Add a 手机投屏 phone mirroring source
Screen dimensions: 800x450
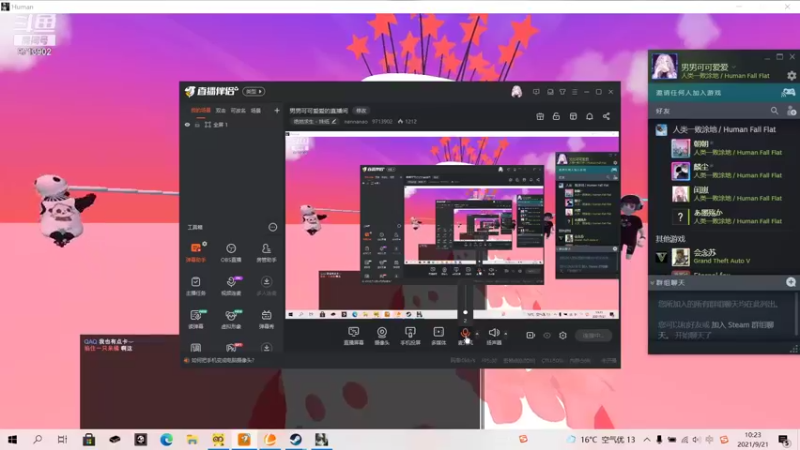click(x=410, y=336)
